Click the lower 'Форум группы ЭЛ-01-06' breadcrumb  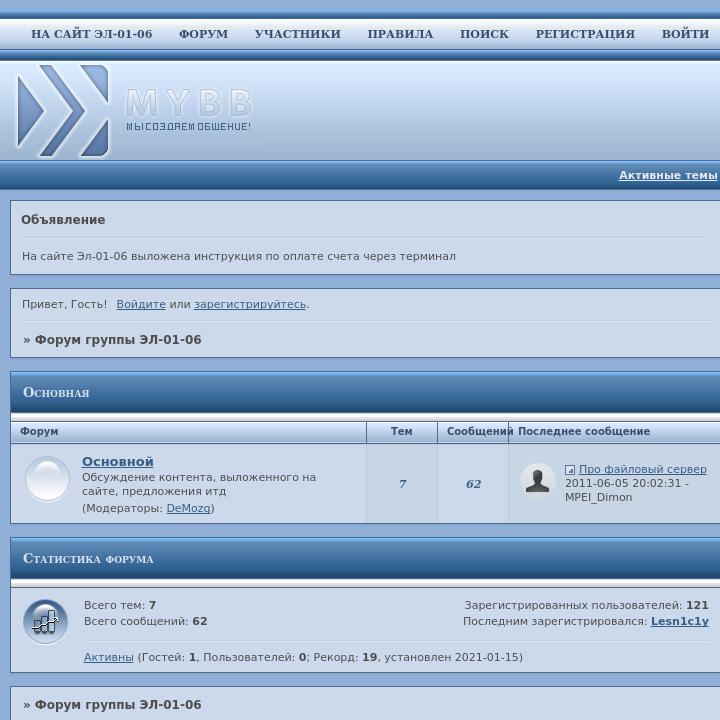[118, 705]
